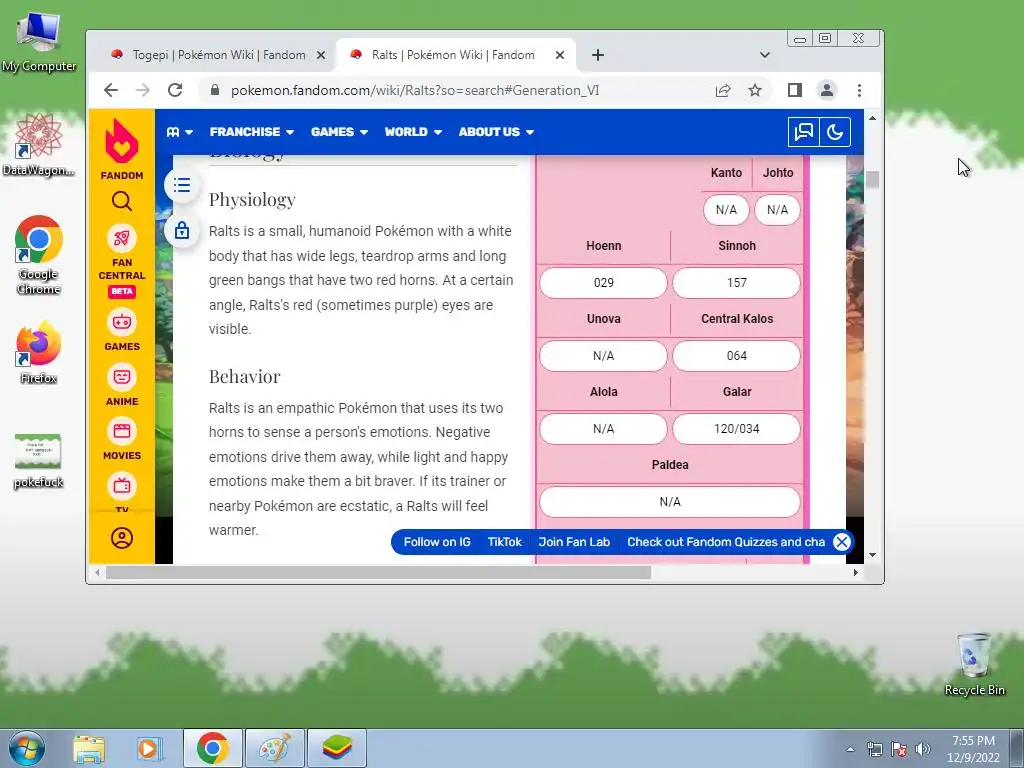Dismiss the blue Fandom promo bar
1024x768 pixels.
pos(842,542)
